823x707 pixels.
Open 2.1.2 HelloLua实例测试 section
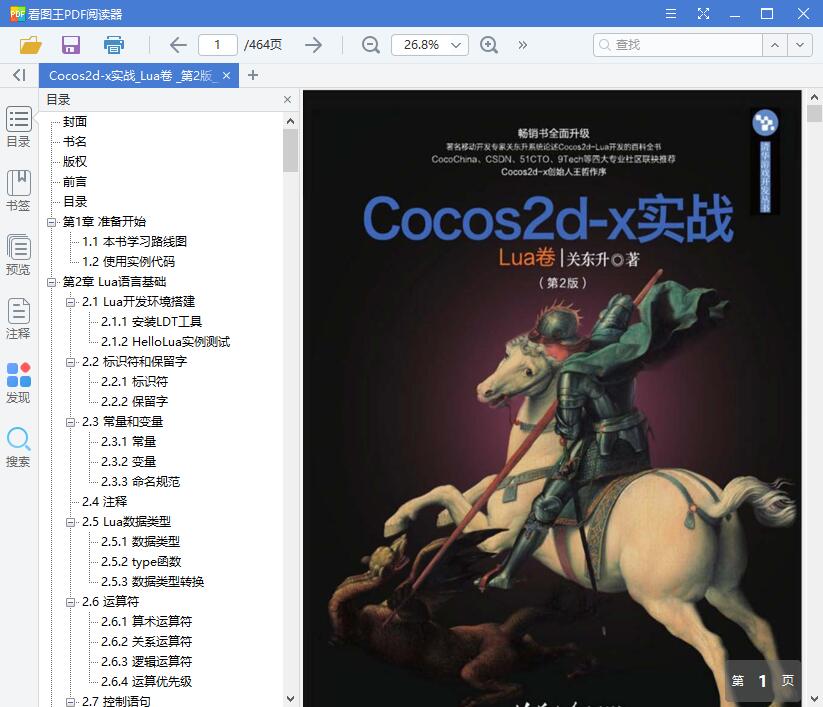[165, 342]
